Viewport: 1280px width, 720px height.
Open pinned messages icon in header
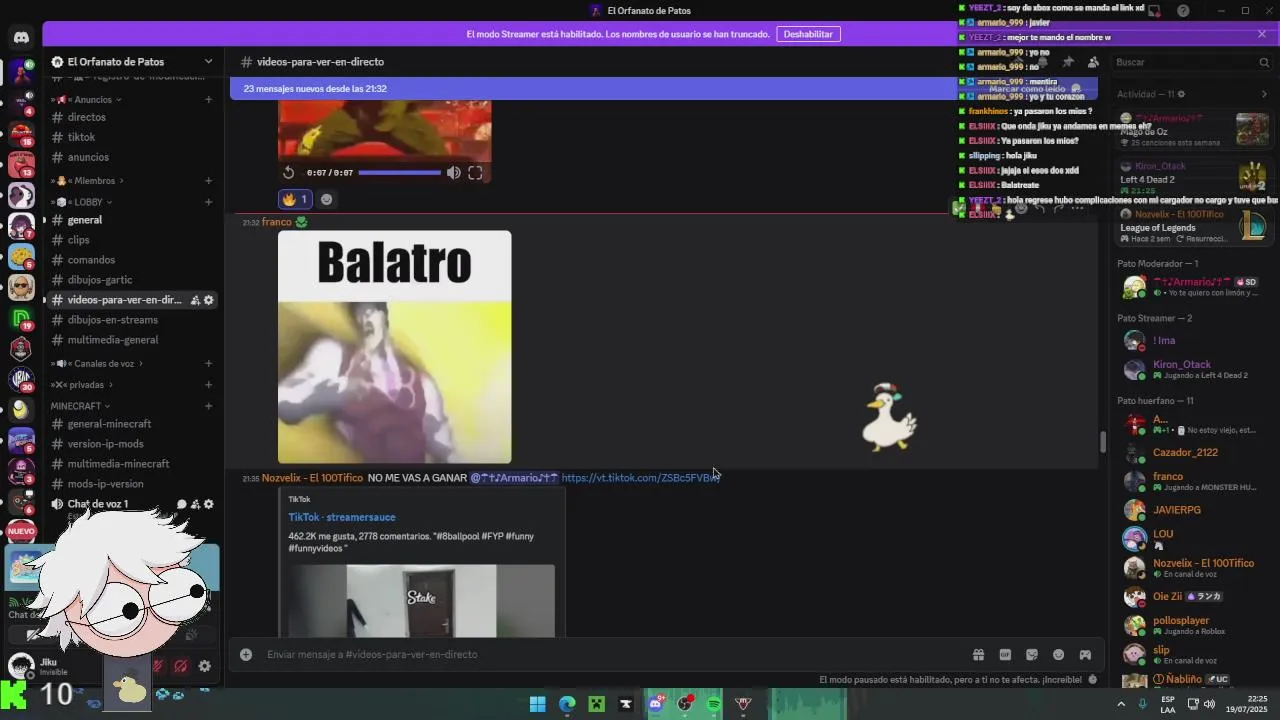1068,62
